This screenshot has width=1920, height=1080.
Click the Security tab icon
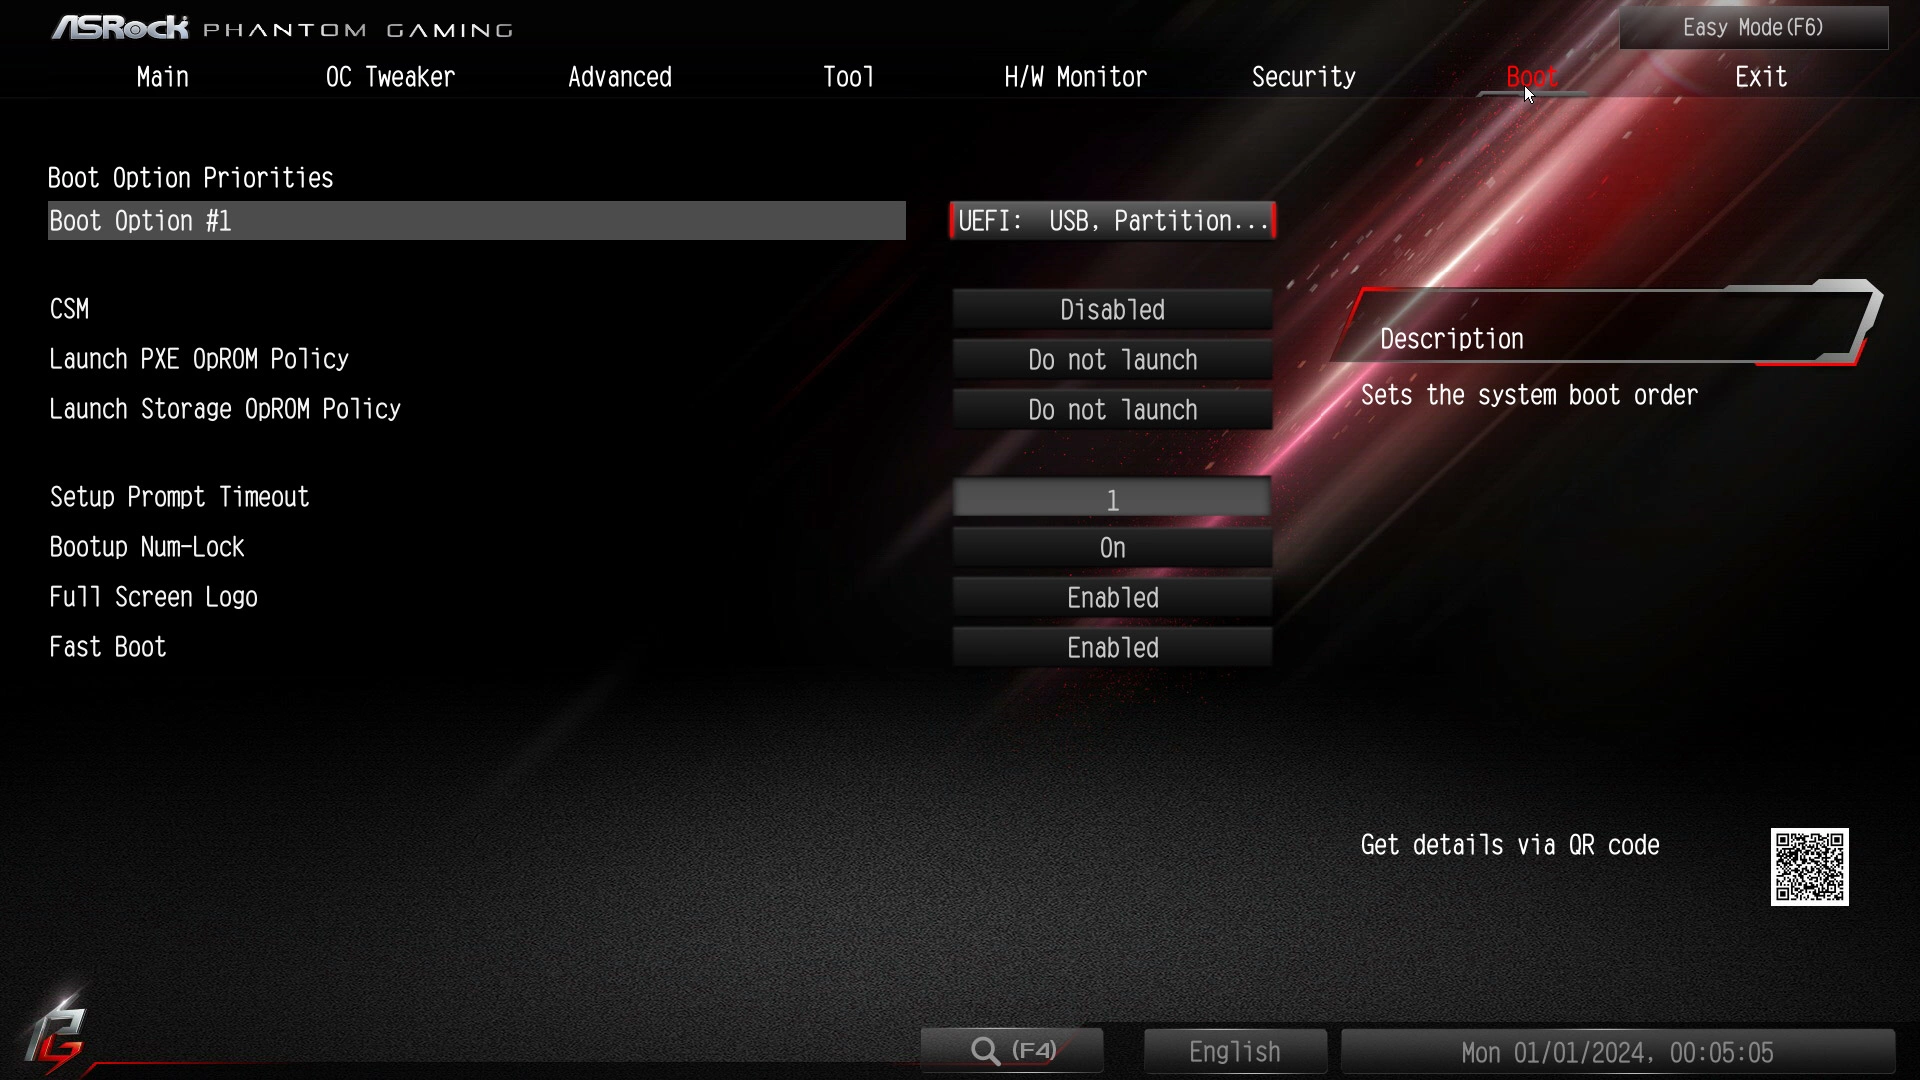[1304, 76]
